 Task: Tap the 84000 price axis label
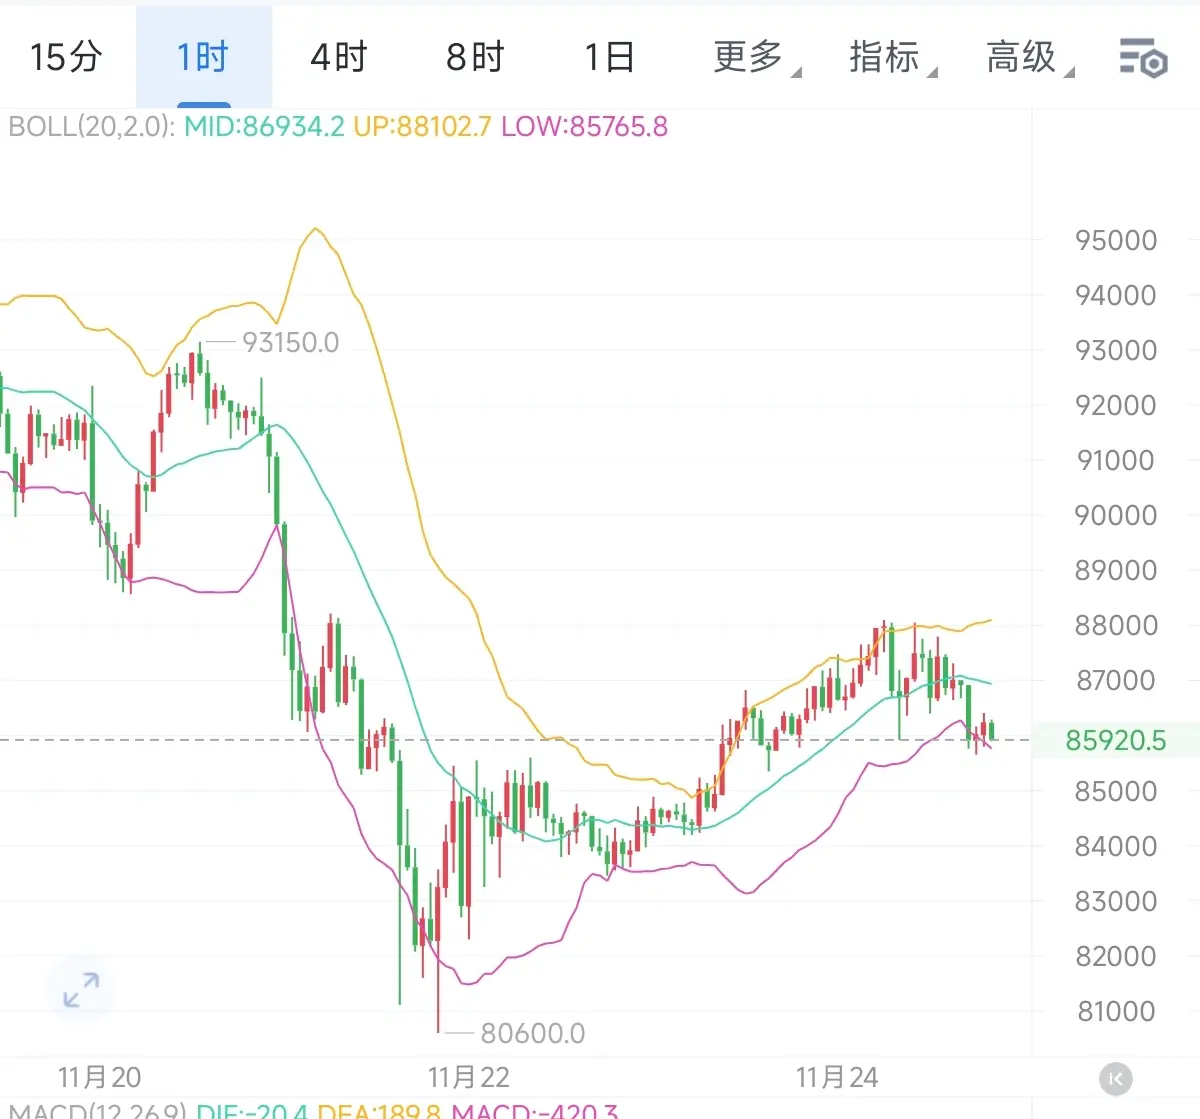[x=1116, y=846]
